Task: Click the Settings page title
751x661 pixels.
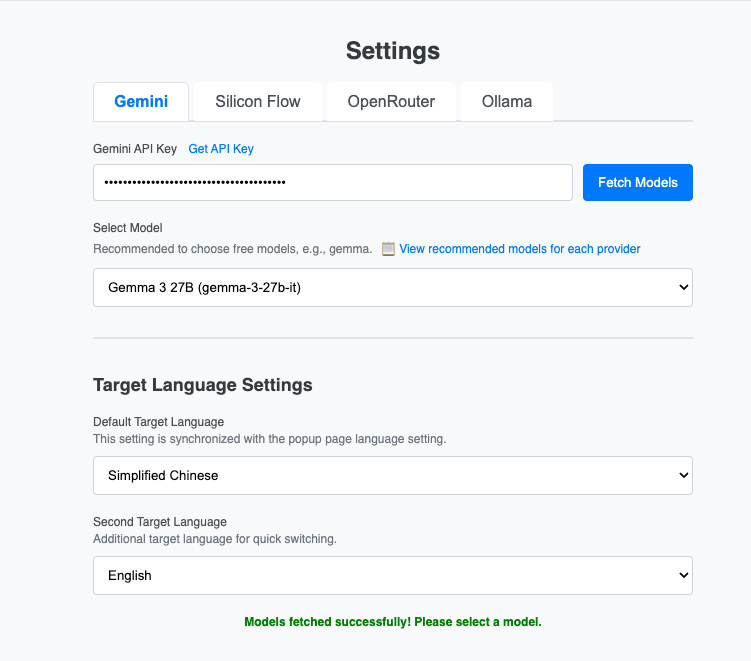Action: pyautogui.click(x=393, y=51)
